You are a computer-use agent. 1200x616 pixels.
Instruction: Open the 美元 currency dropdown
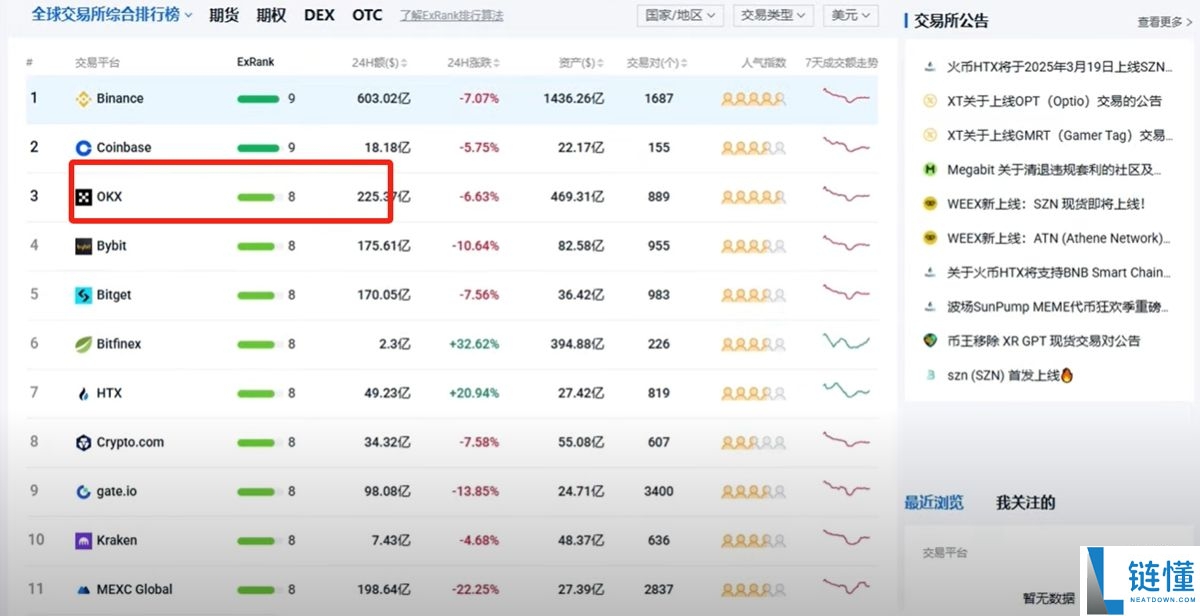coord(850,16)
